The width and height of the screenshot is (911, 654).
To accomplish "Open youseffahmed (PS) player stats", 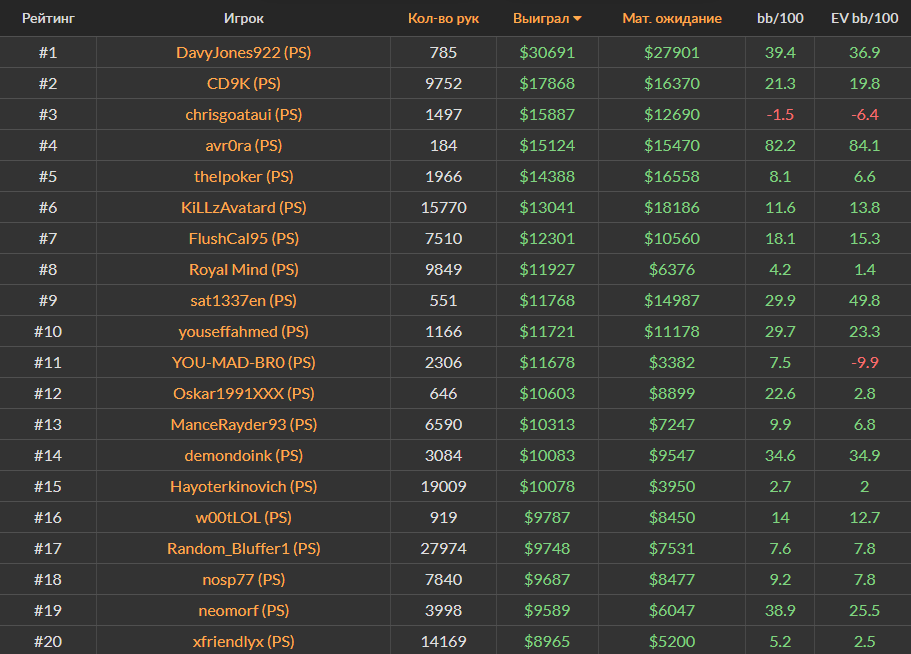I will (x=243, y=332).
